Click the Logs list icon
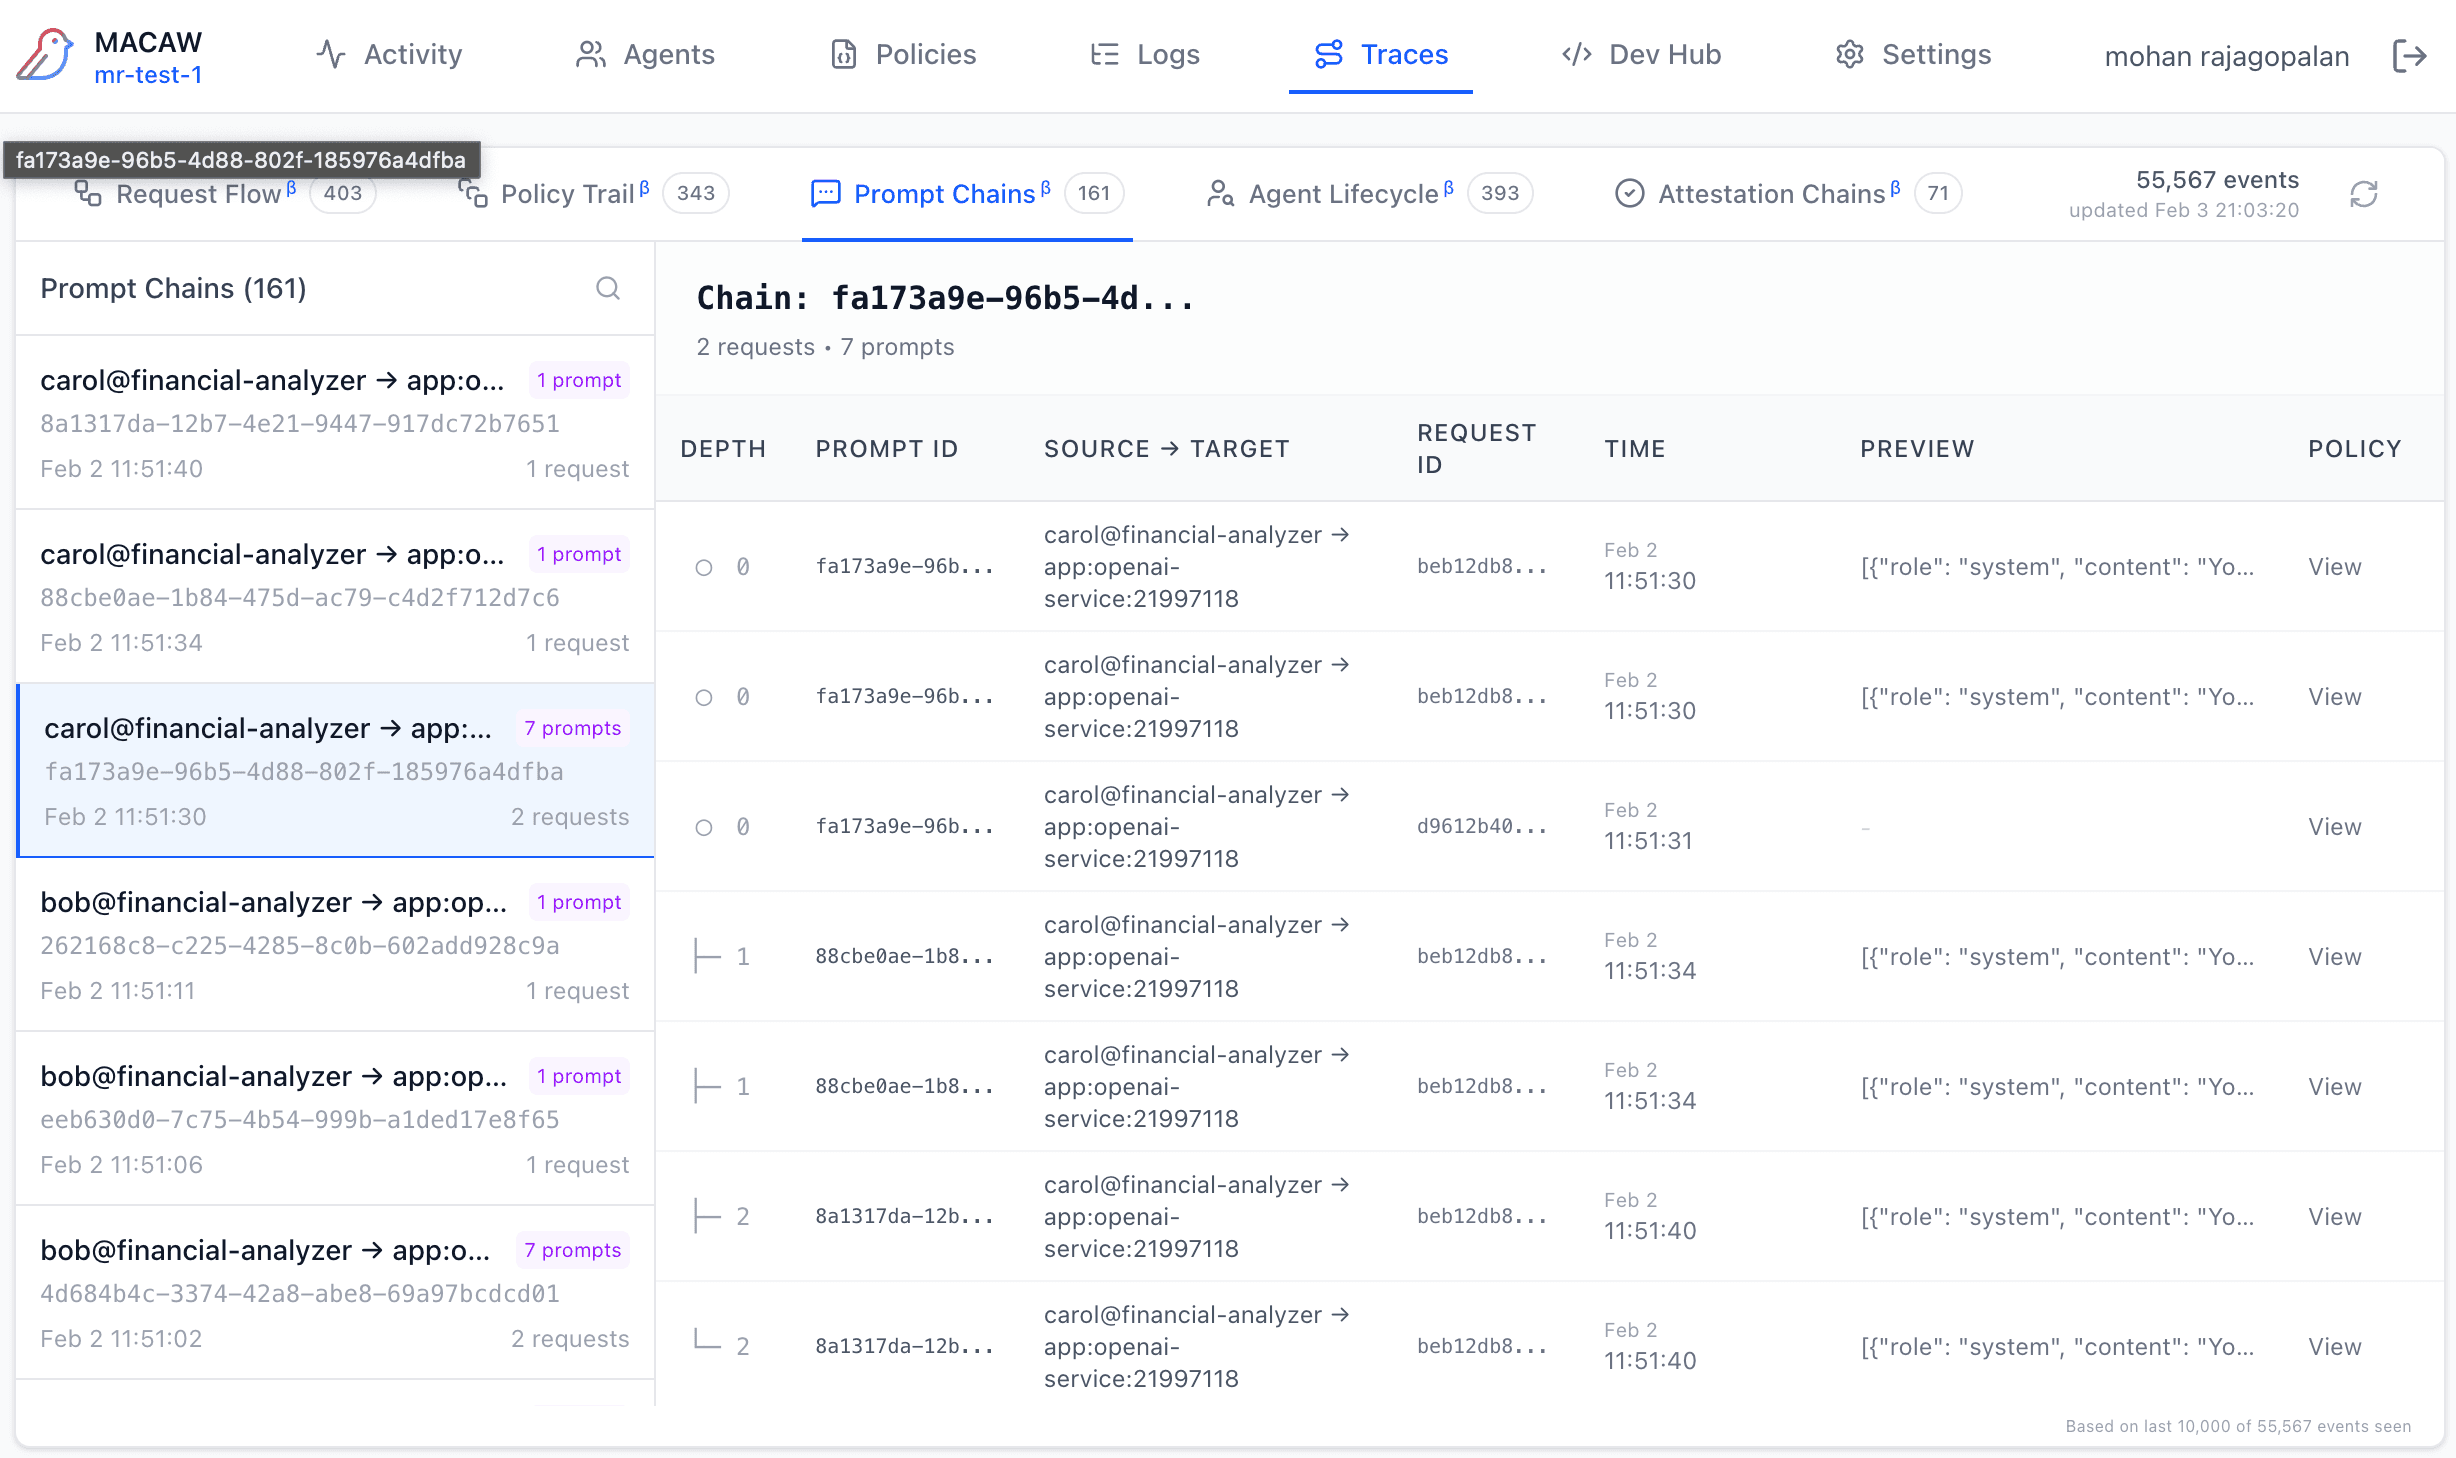The height and width of the screenshot is (1458, 2456). [x=1104, y=55]
